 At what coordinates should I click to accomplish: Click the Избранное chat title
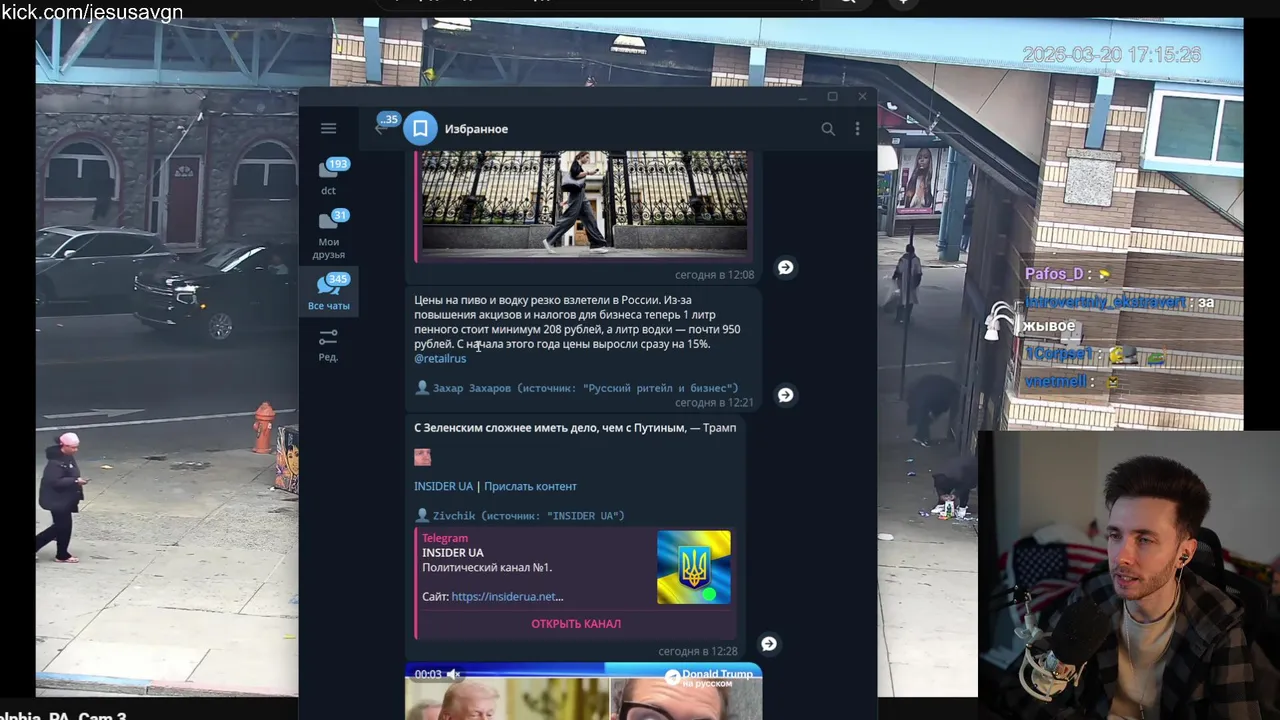[x=476, y=129]
